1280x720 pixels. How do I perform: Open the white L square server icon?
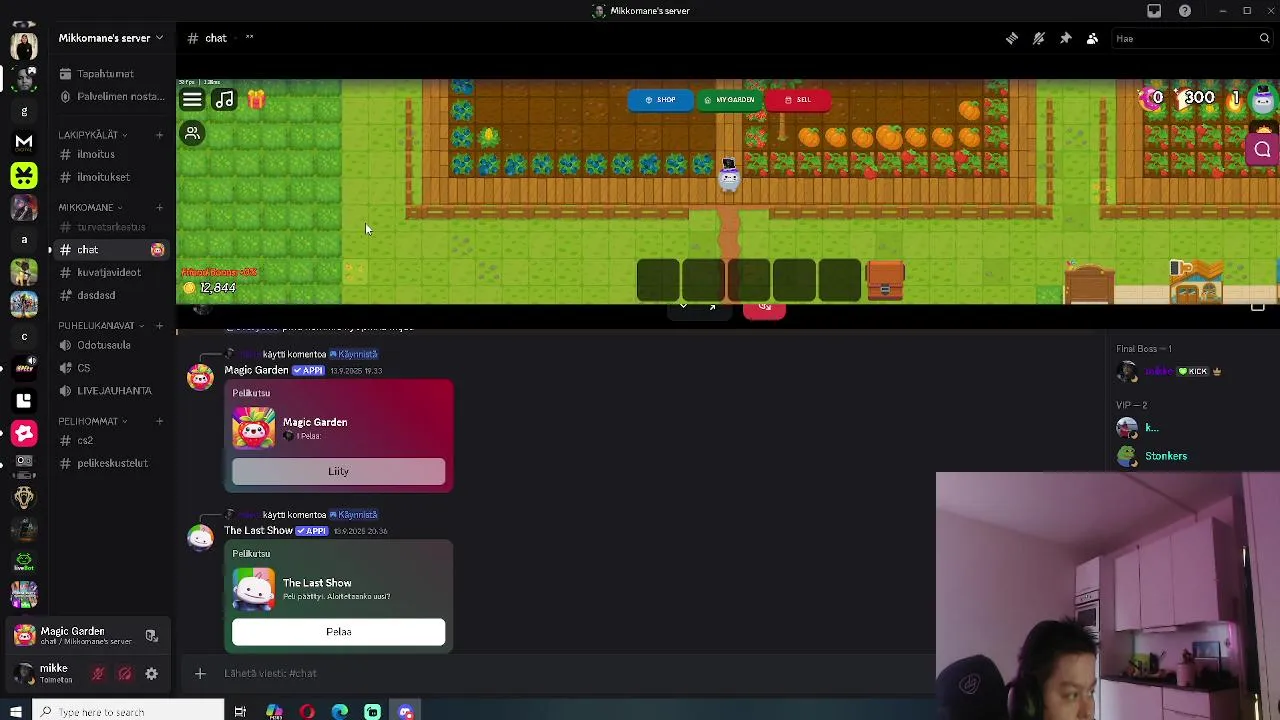[24, 400]
